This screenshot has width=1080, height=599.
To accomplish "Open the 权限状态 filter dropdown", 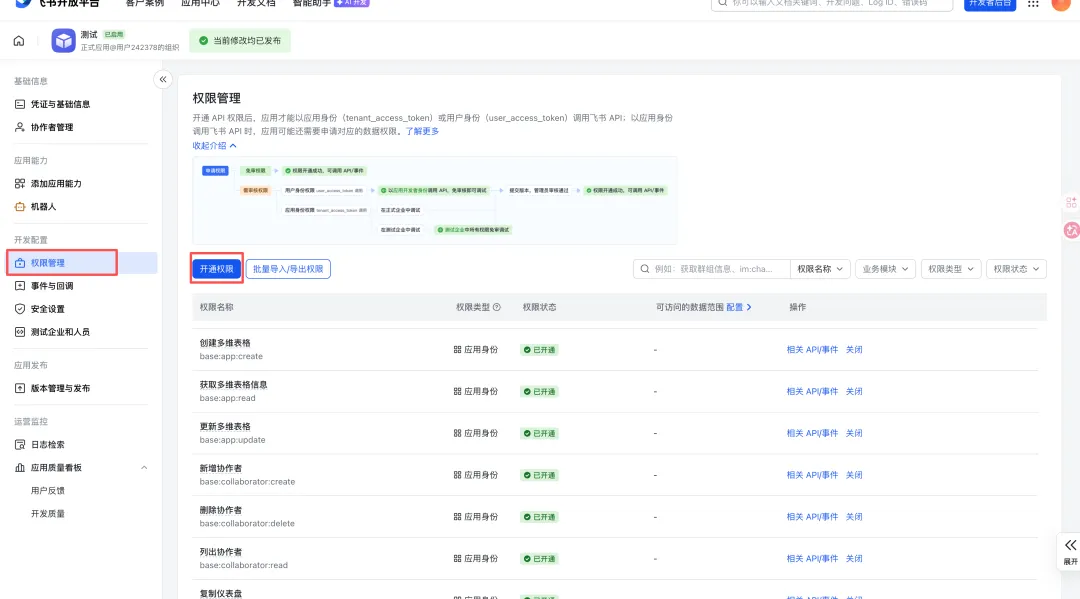I will point(1016,269).
